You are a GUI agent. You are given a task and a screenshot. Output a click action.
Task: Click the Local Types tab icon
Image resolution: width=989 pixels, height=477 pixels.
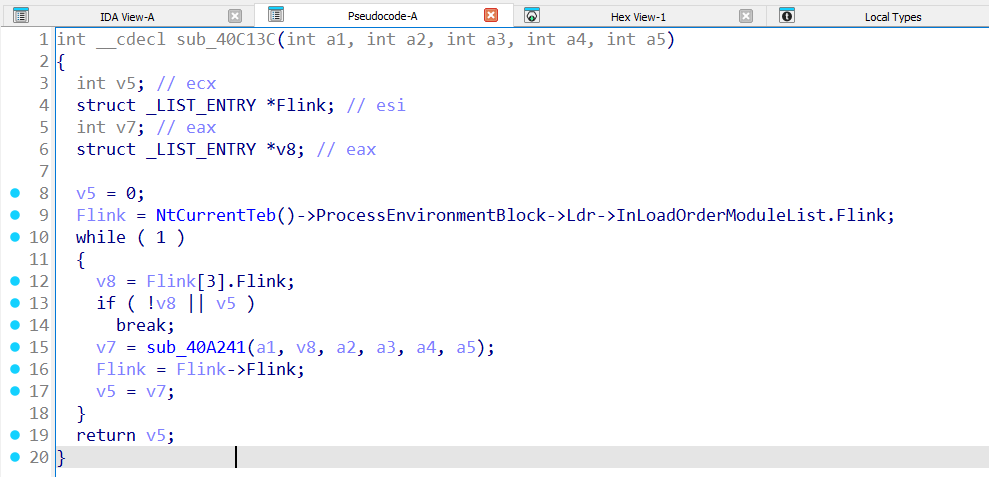click(787, 16)
